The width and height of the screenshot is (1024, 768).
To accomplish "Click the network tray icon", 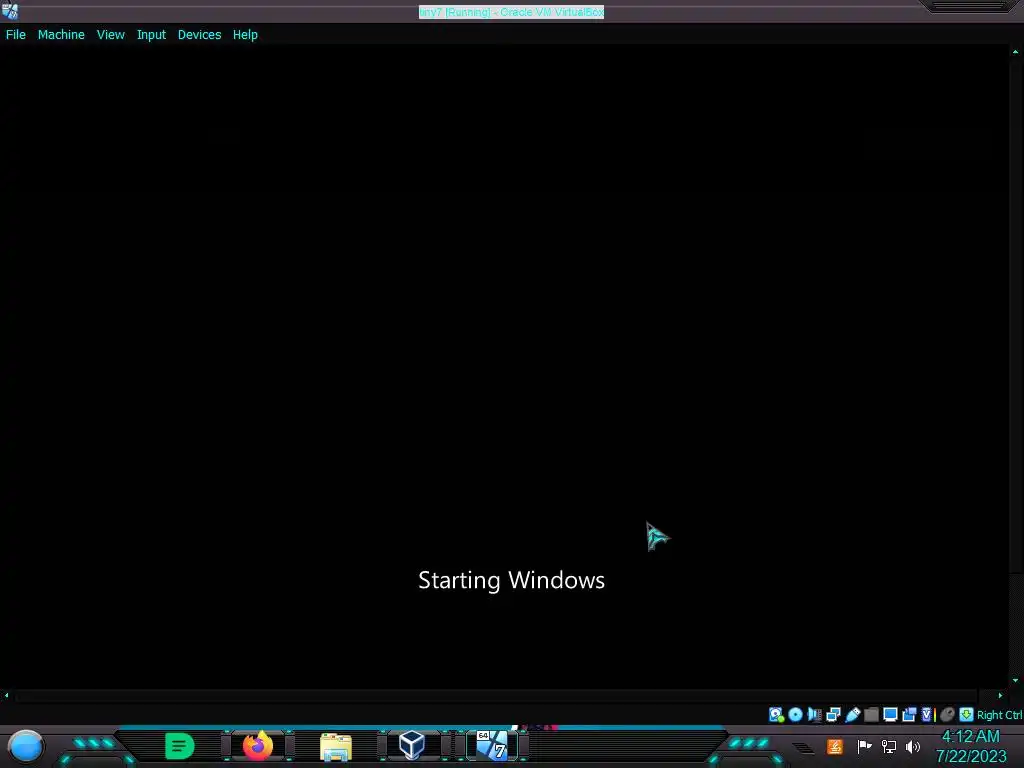I will [889, 746].
